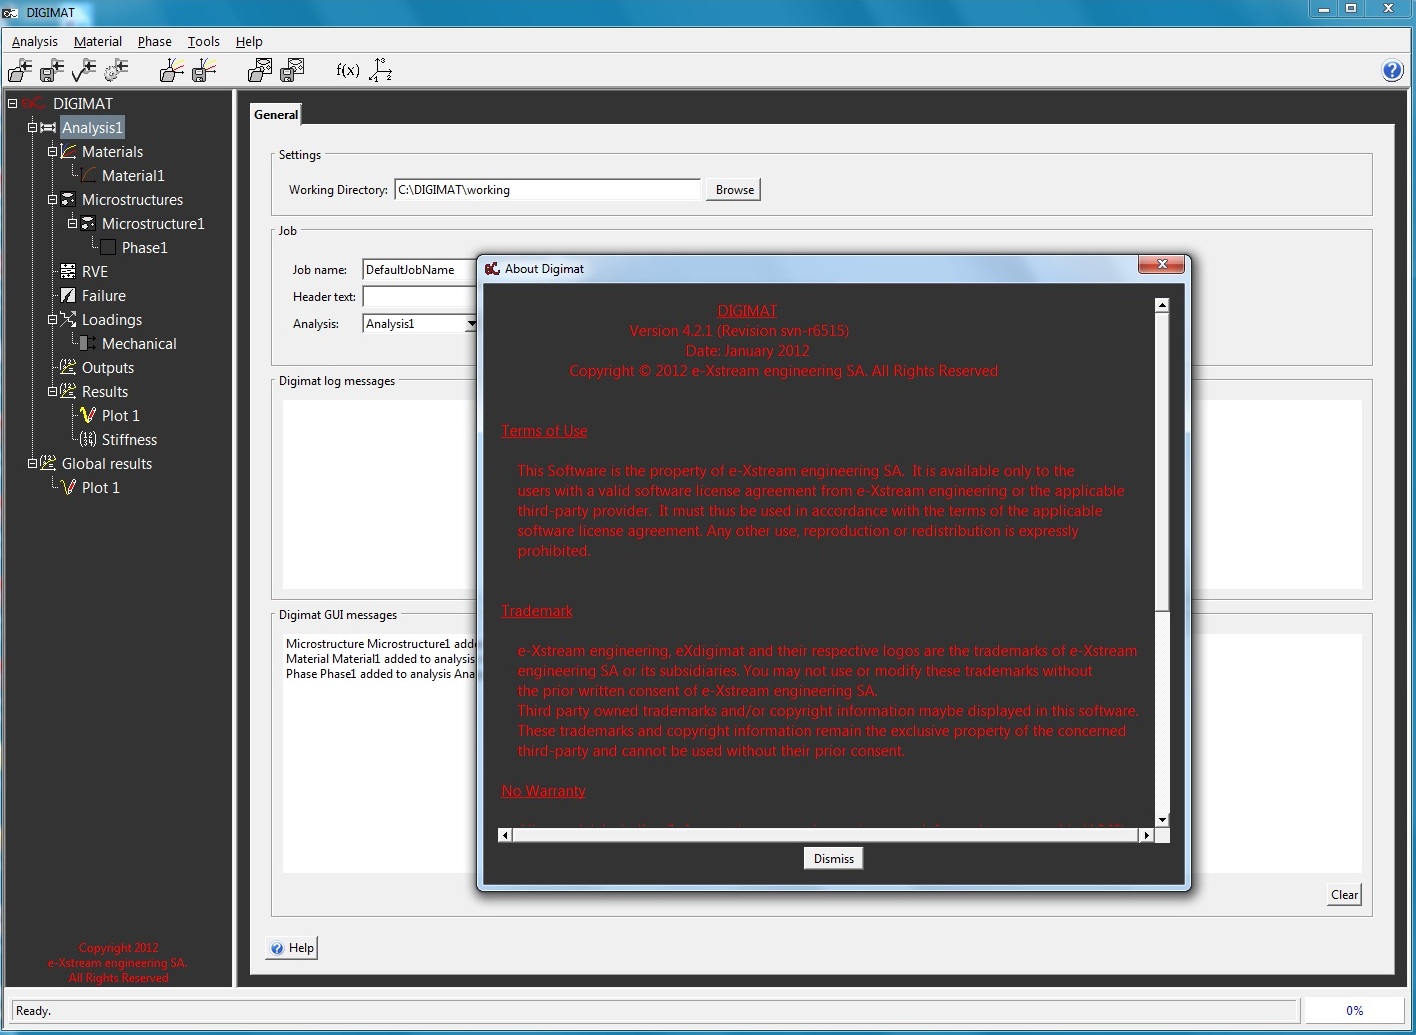This screenshot has height=1035, width=1416.
Task: Open the Analysis menu
Action: tap(35, 42)
